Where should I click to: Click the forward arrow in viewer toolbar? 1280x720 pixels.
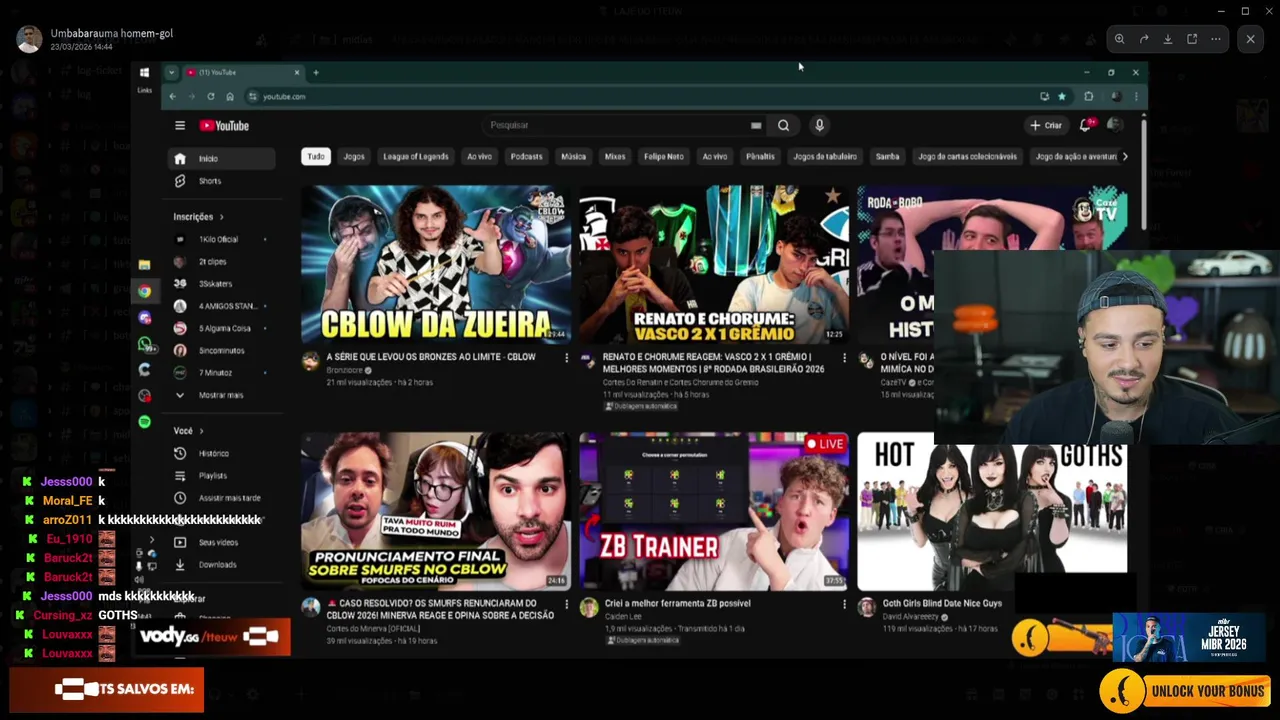[x=1144, y=39]
